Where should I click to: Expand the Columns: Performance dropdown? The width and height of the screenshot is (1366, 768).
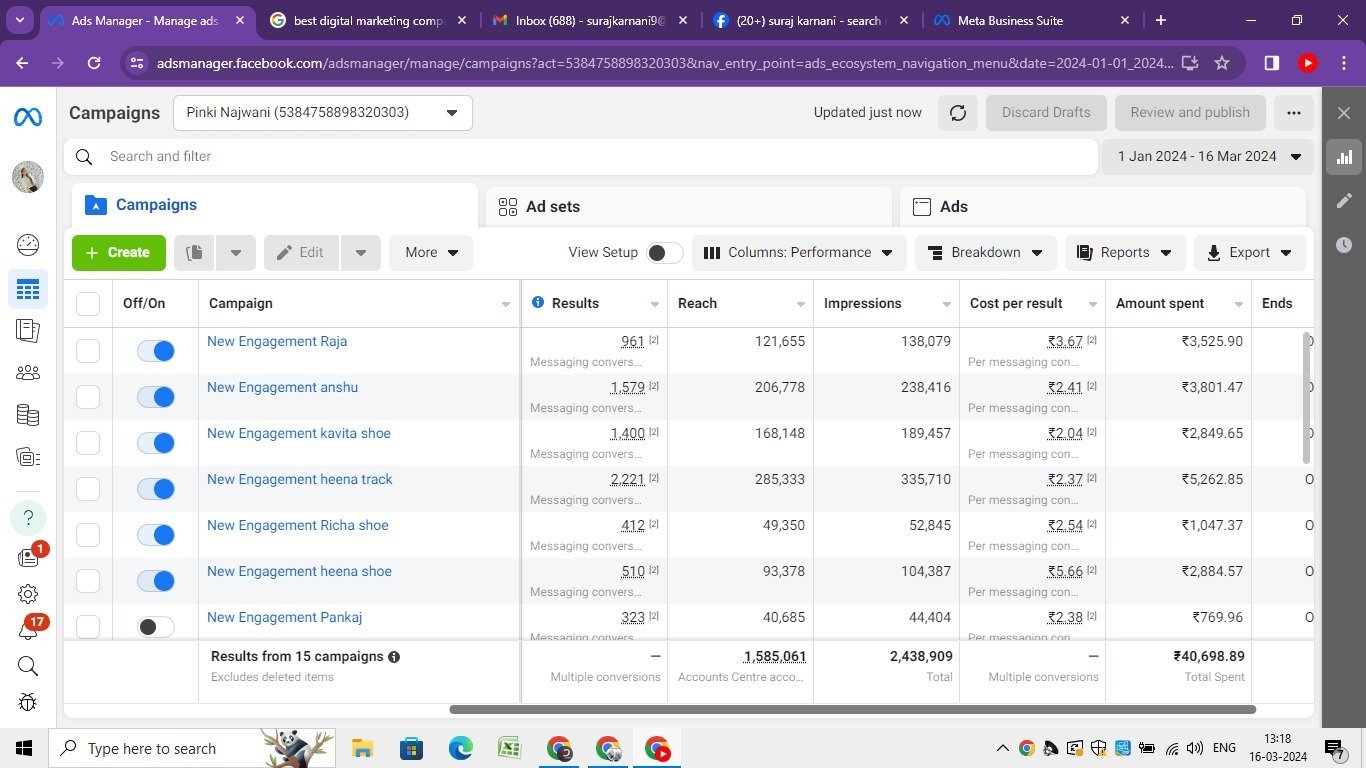[799, 253]
